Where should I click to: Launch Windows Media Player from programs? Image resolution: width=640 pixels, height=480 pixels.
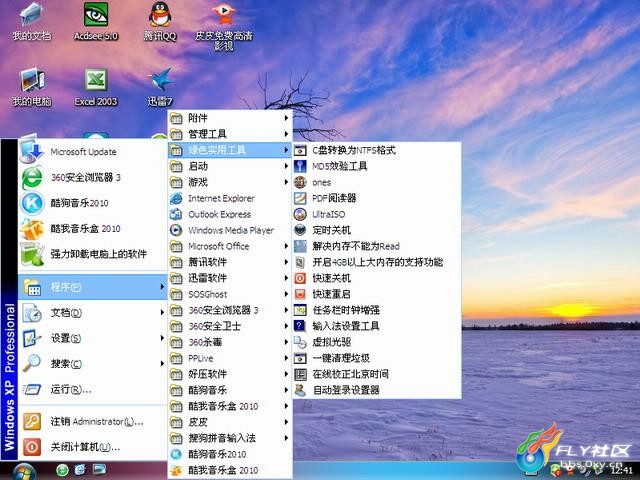230,230
